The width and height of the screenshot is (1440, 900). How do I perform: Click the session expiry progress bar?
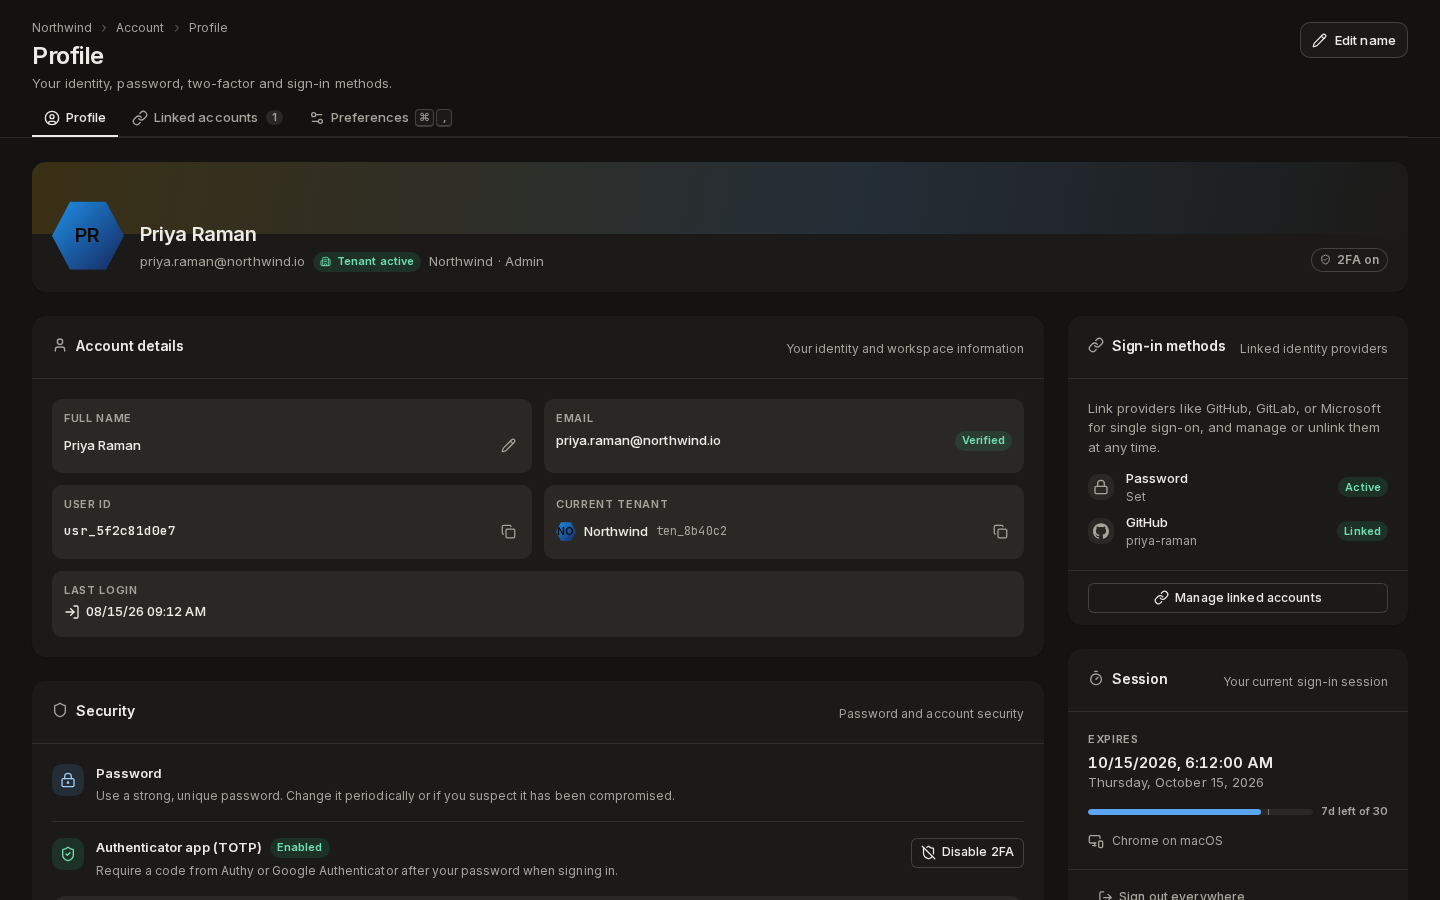(x=1200, y=812)
